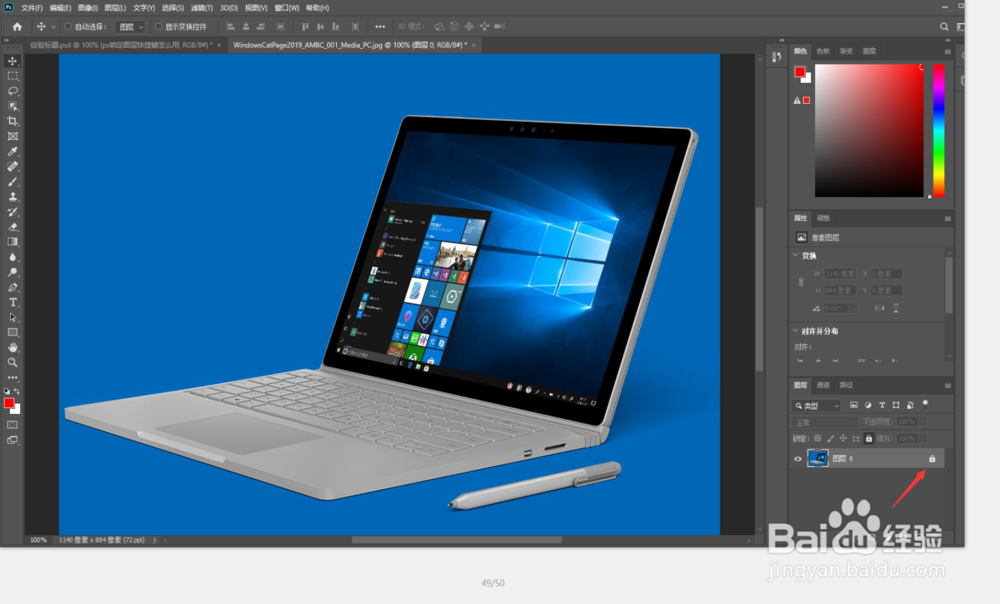This screenshot has height=604, width=1000.
Task: Enable 显示变换控件 checkbox
Action: tap(158, 27)
